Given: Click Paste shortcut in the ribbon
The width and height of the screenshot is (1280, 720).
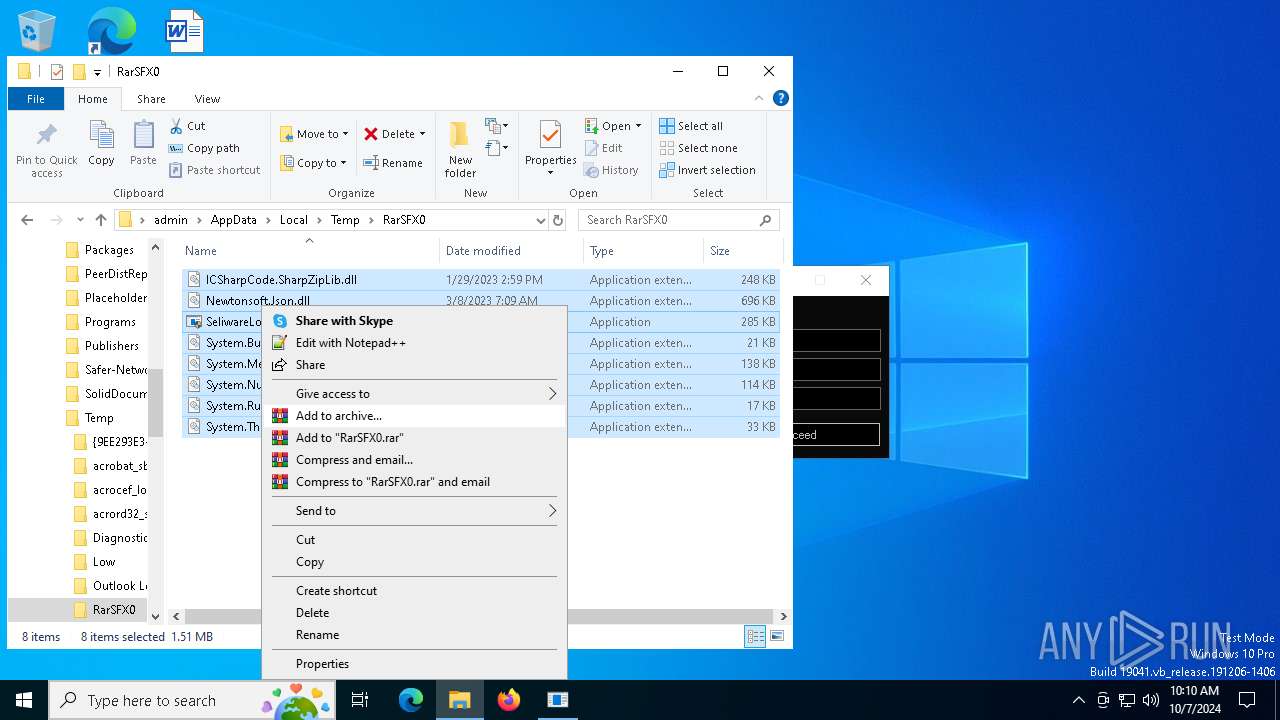Looking at the screenshot, I should [x=214, y=170].
